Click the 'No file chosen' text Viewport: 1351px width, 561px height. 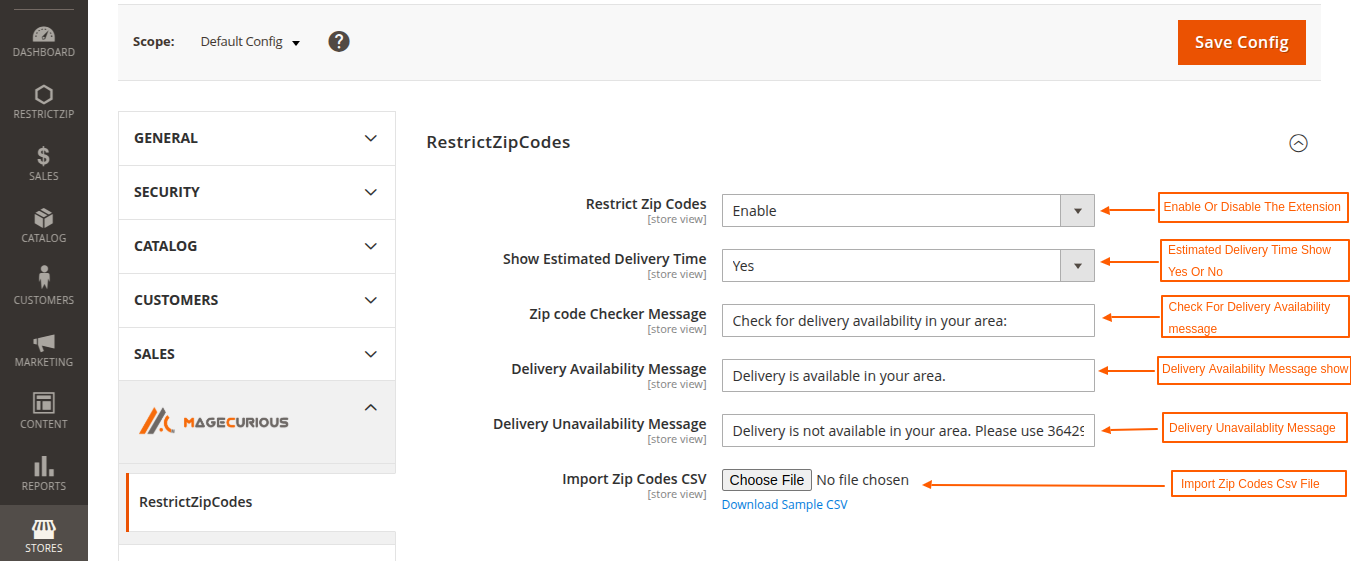click(x=862, y=480)
